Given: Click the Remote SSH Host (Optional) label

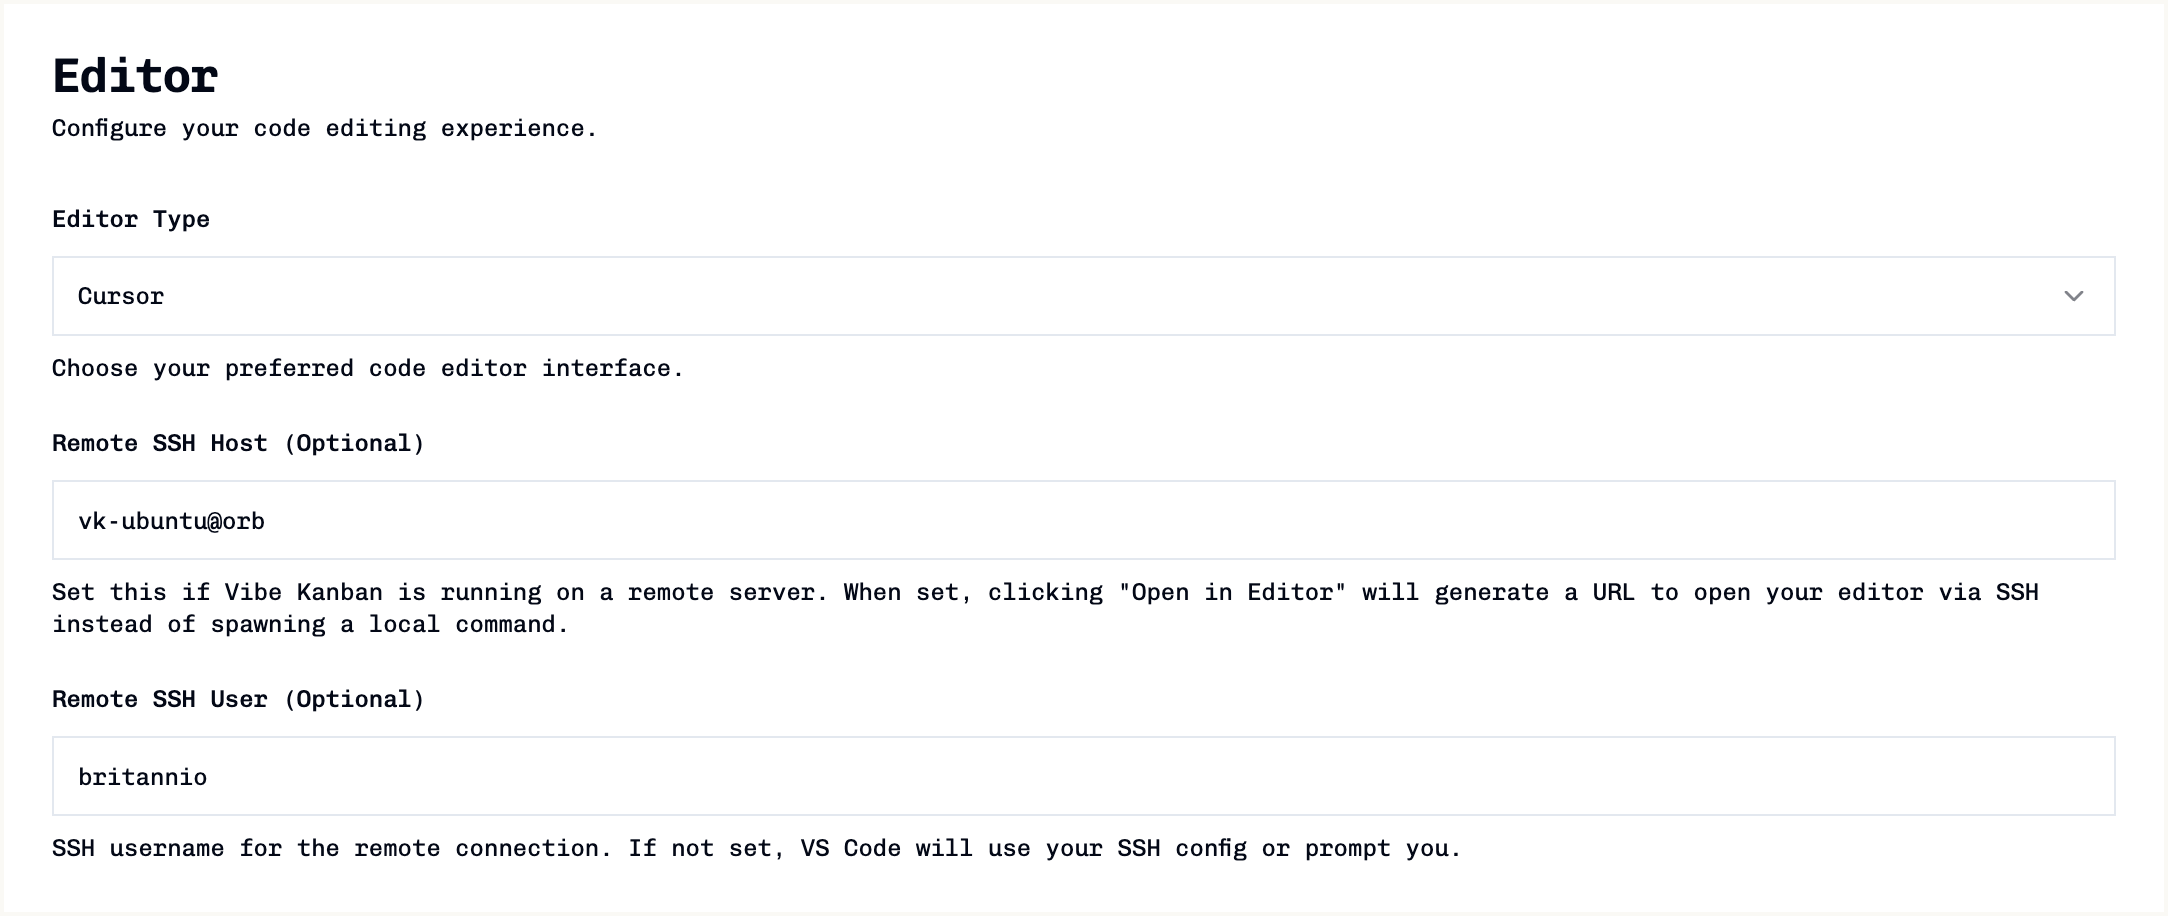Looking at the screenshot, I should pos(238,443).
